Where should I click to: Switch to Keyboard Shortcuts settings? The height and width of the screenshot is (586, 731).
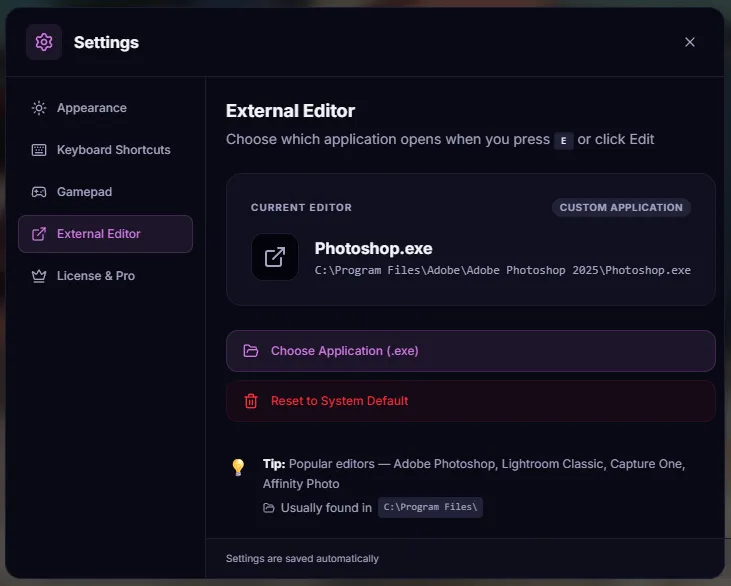105,150
